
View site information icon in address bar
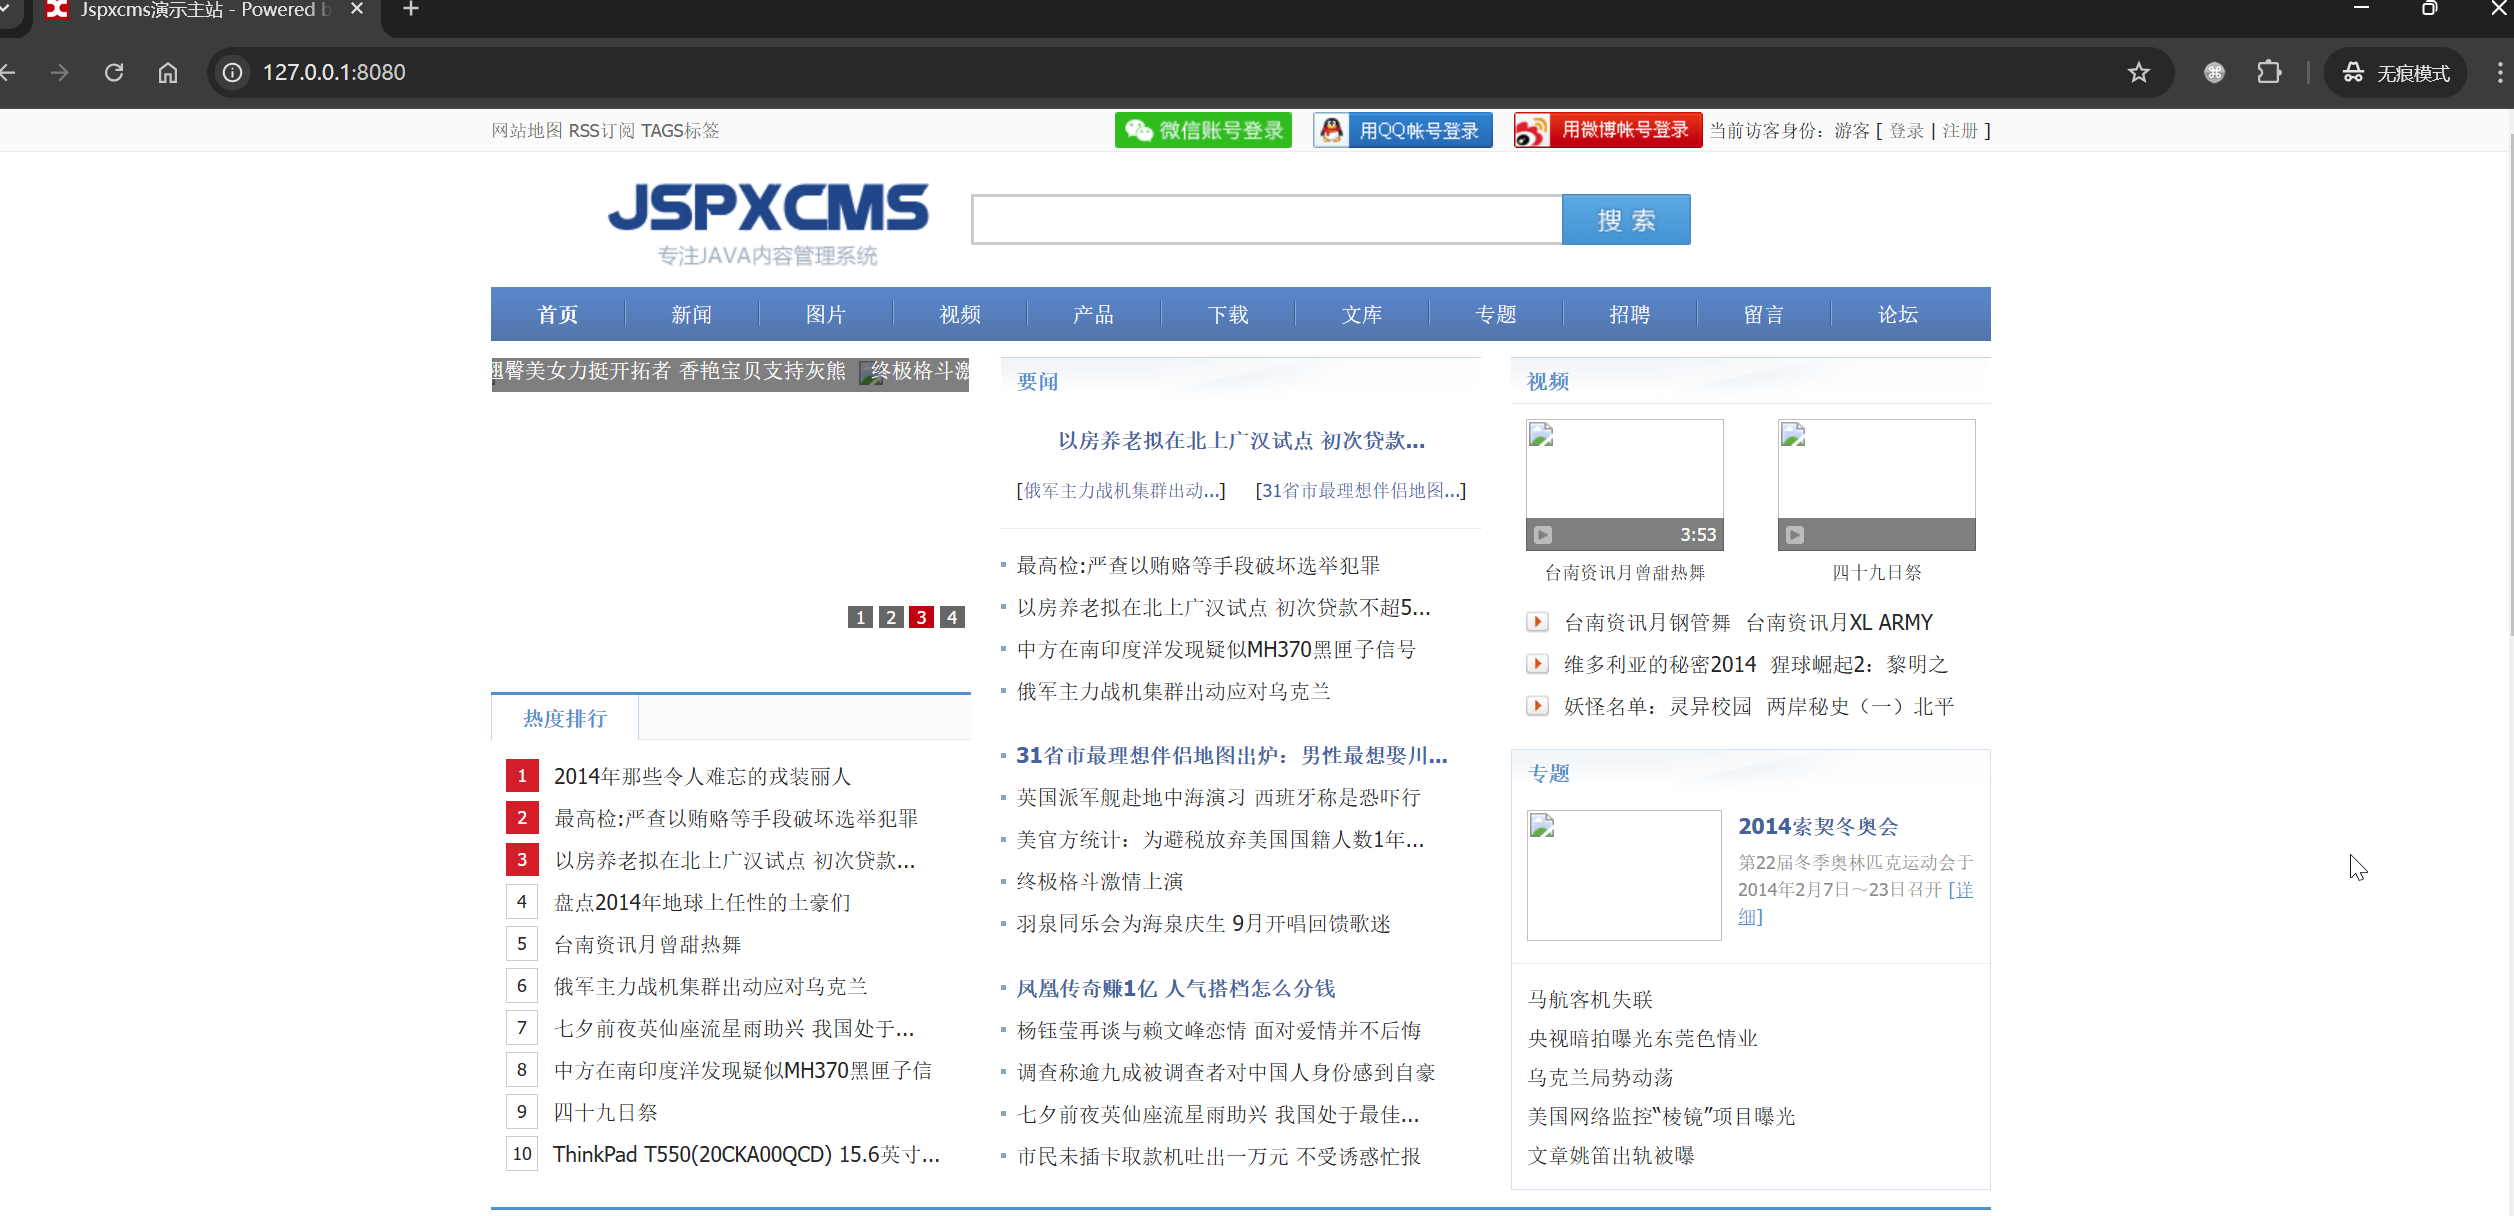[x=232, y=72]
